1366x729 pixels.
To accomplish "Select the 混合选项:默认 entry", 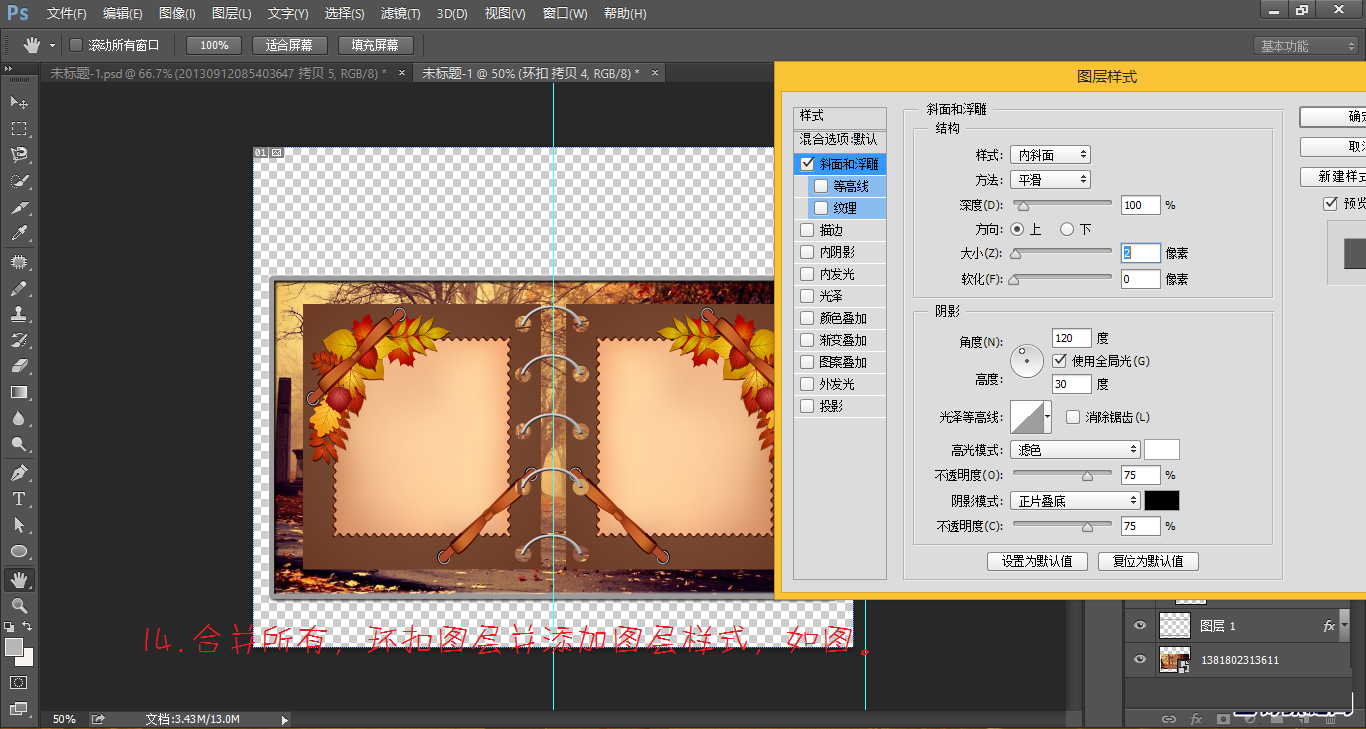I will 839,139.
